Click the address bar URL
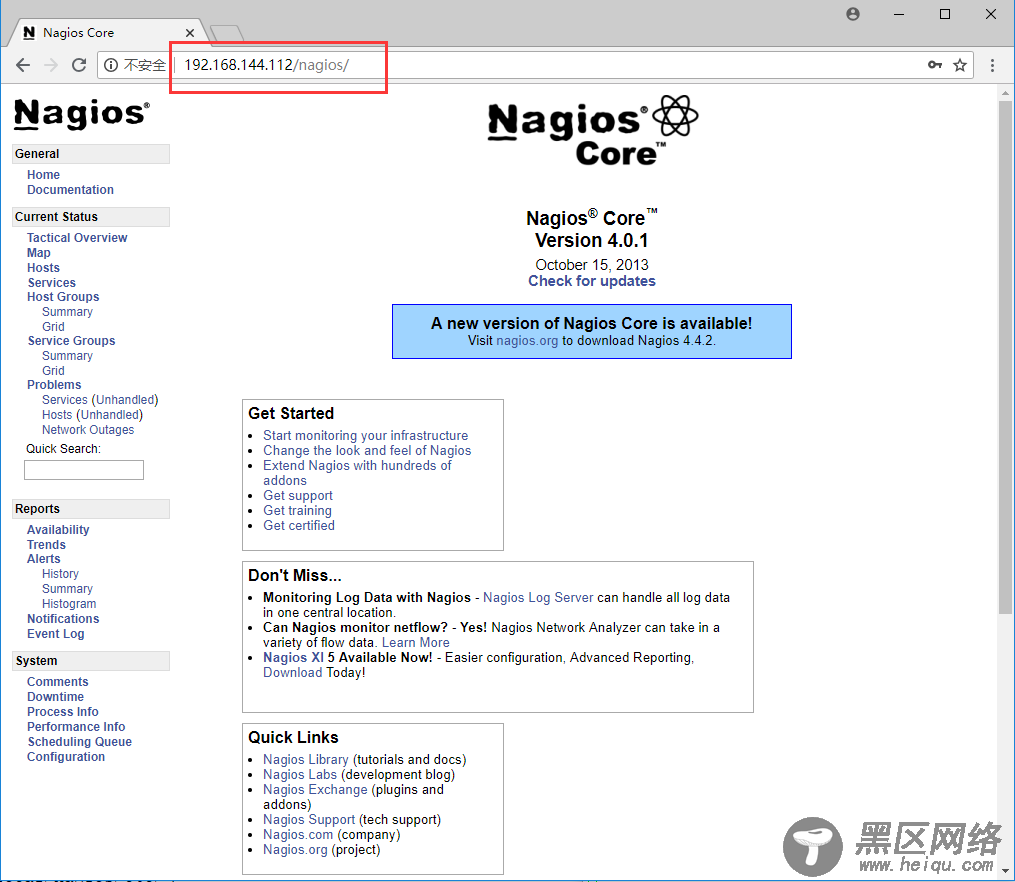 (x=266, y=65)
